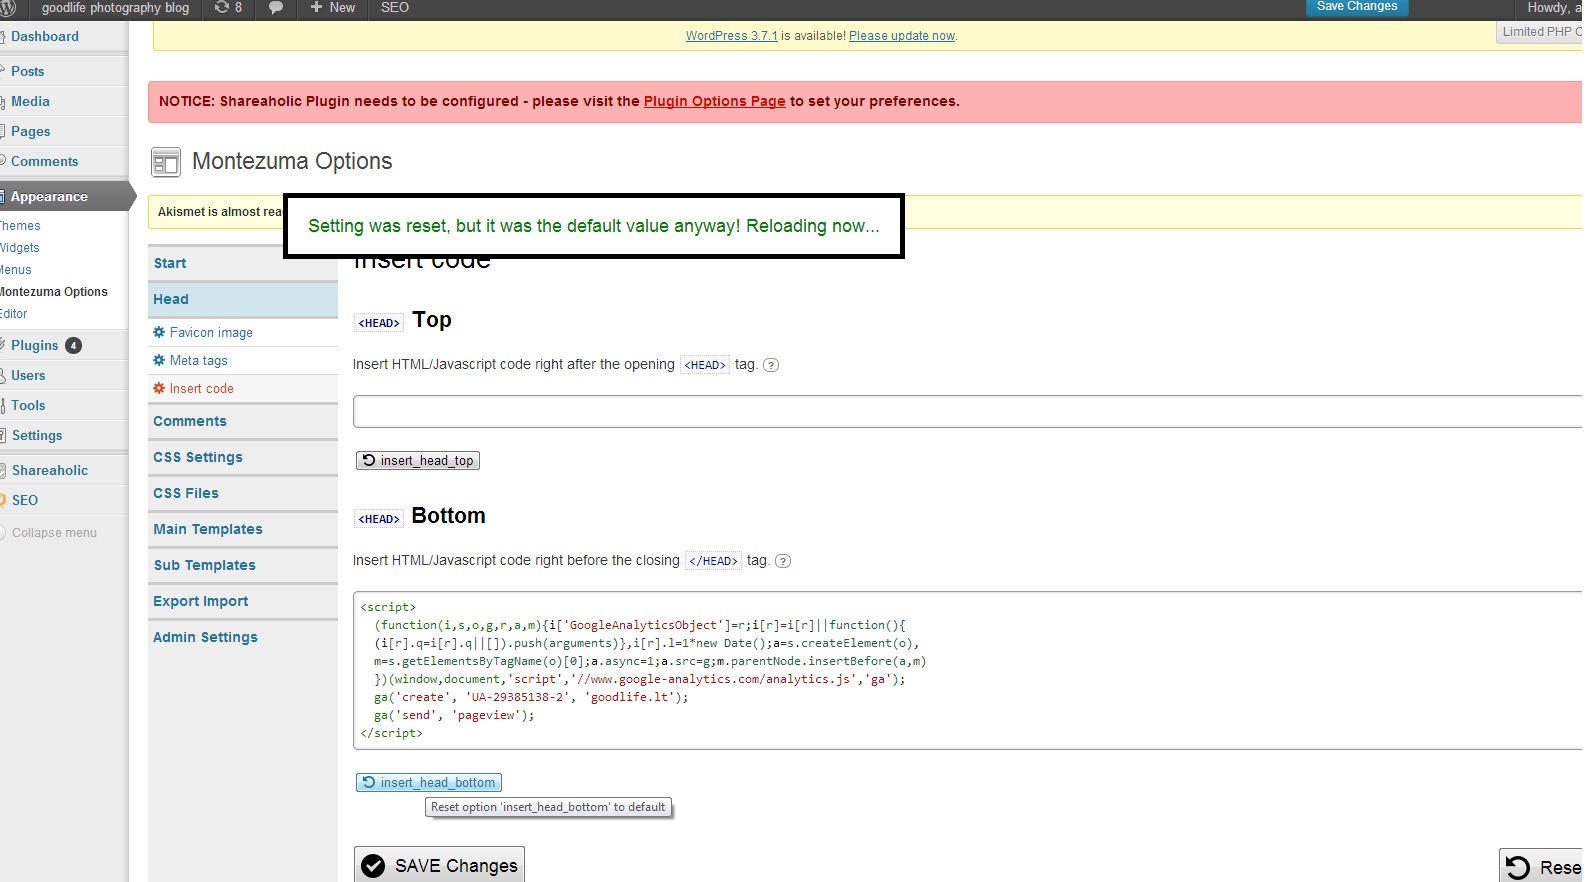
Task: Open the Meta tags settings
Action: (198, 361)
